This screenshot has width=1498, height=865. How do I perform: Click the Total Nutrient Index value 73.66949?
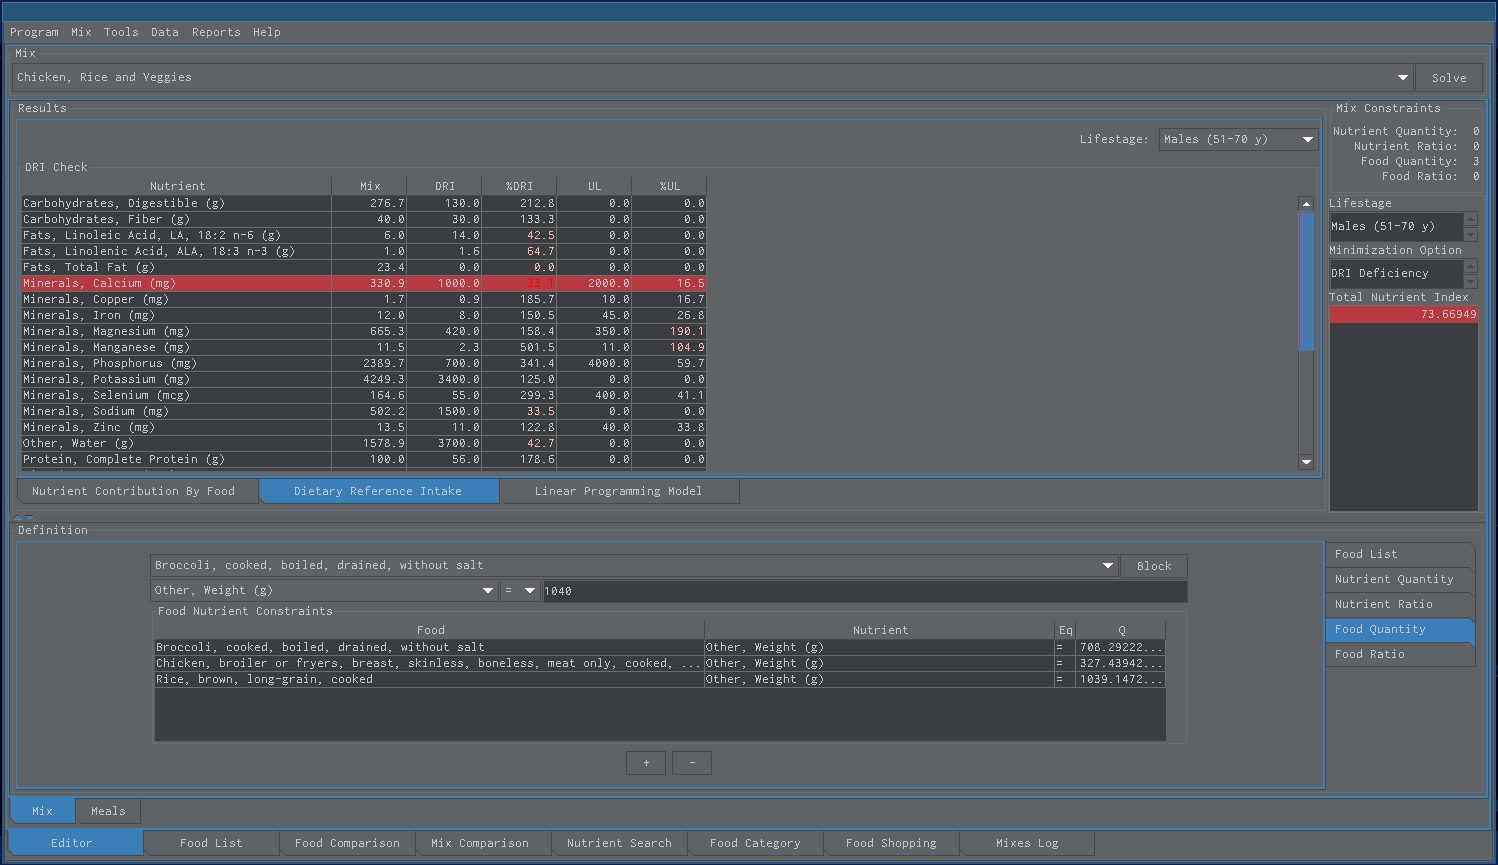[x=1403, y=314]
